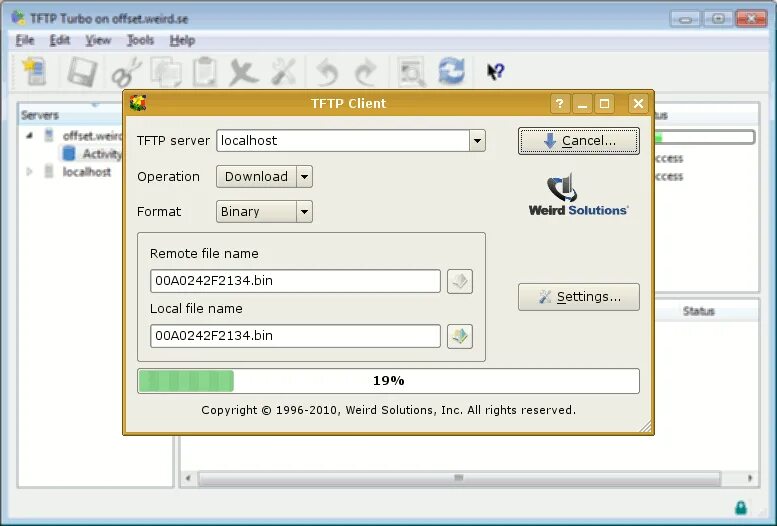Viewport: 777px width, 526px height.
Task: Click the Cut scissors toolbar icon
Action: pyautogui.click(x=126, y=72)
